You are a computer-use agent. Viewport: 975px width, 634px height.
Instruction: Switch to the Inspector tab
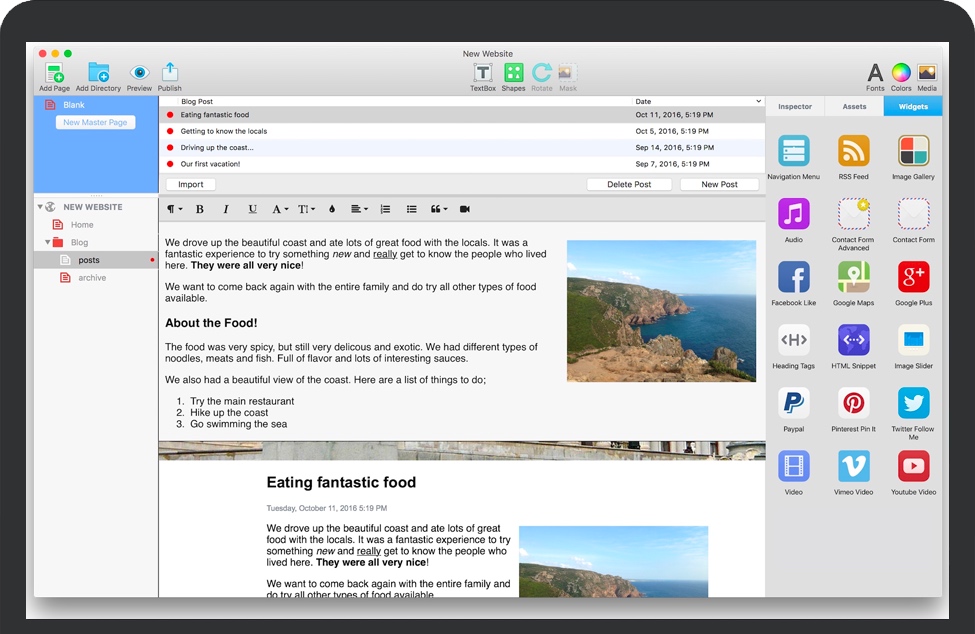pyautogui.click(x=795, y=106)
